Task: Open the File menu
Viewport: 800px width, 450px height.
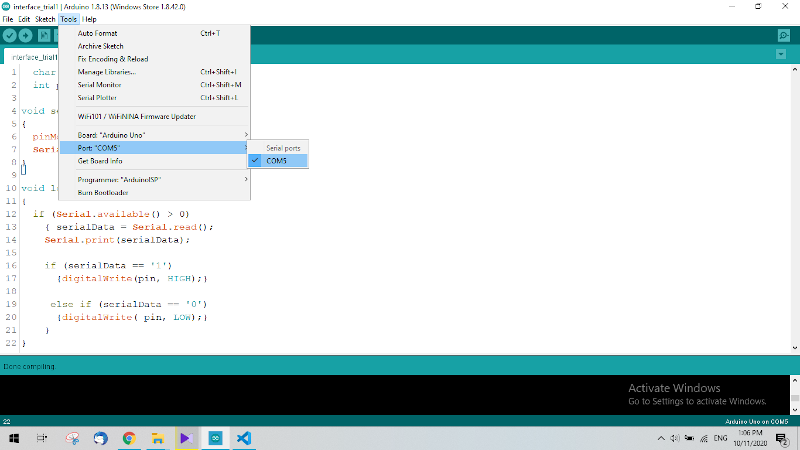Action: point(8,19)
